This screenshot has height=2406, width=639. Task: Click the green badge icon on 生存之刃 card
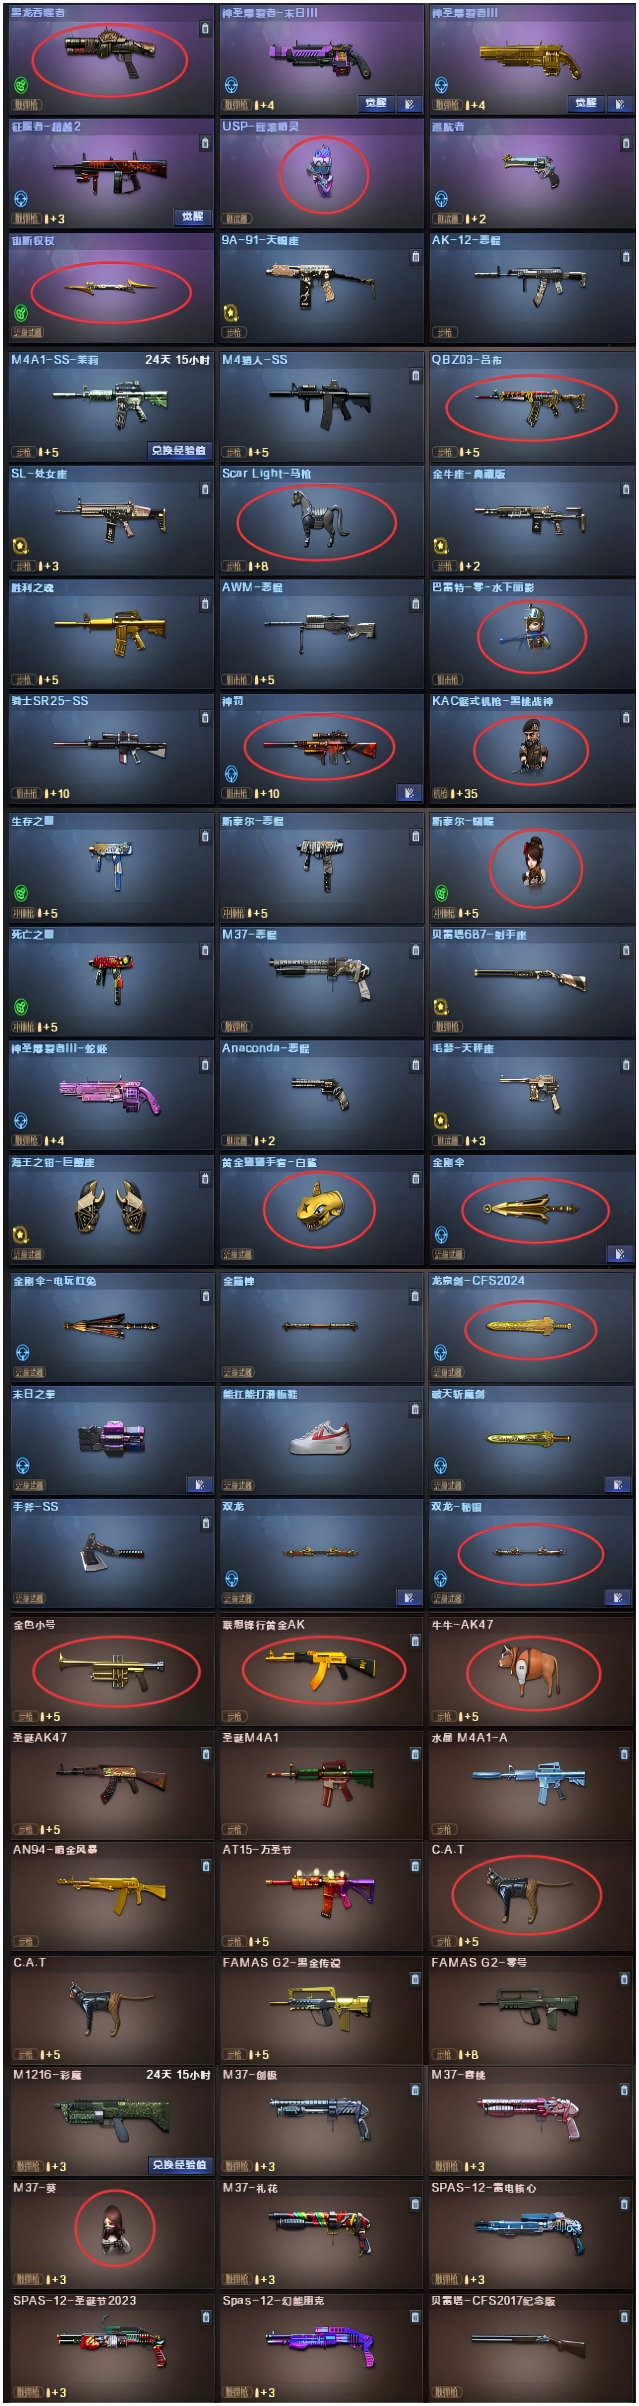(x=21, y=893)
